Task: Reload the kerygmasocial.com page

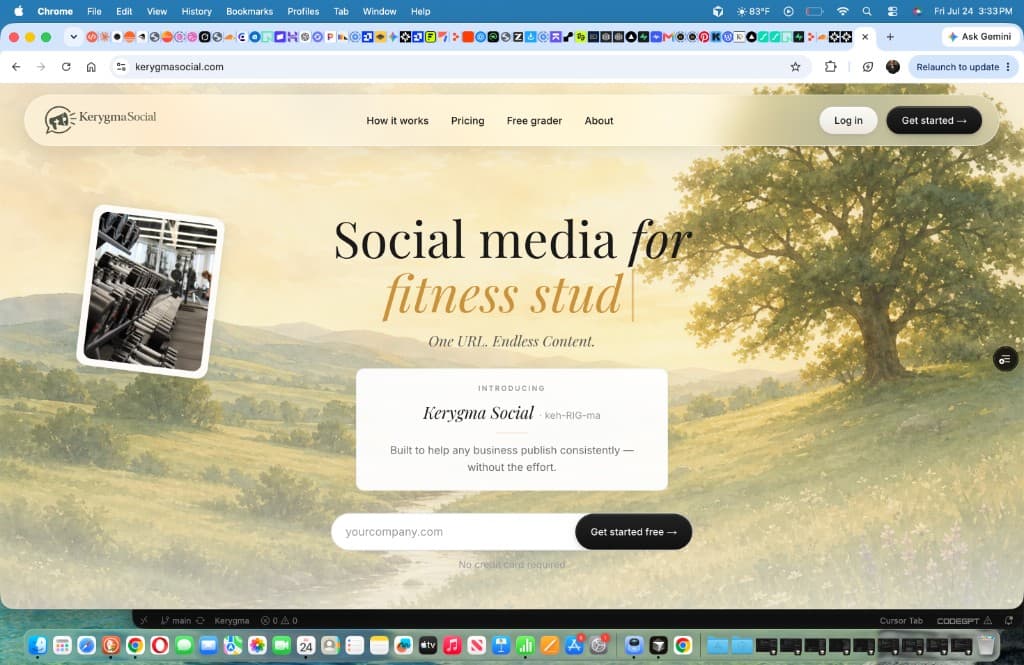Action: (x=66, y=67)
